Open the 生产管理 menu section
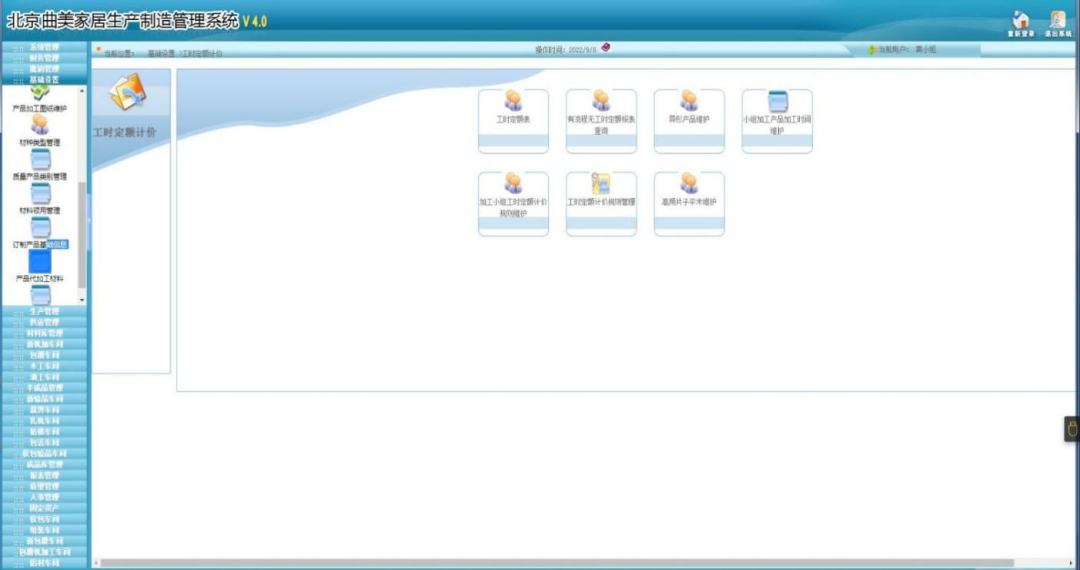Screen dimensions: 1080x570 point(43,312)
